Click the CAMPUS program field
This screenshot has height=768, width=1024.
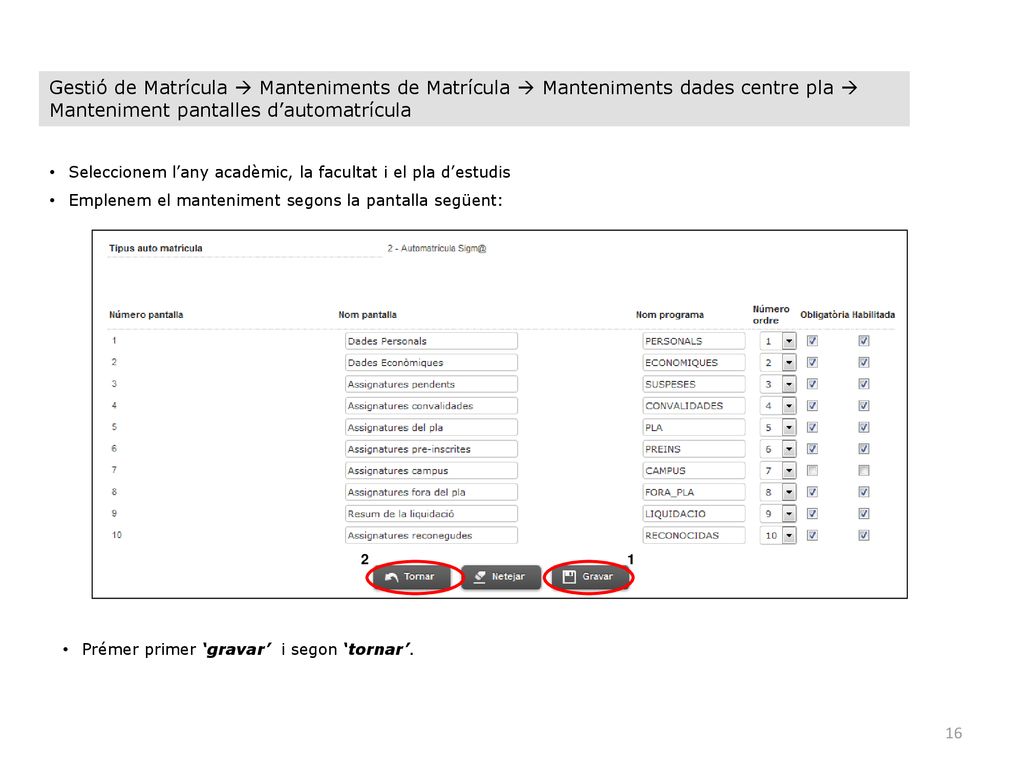pos(694,470)
